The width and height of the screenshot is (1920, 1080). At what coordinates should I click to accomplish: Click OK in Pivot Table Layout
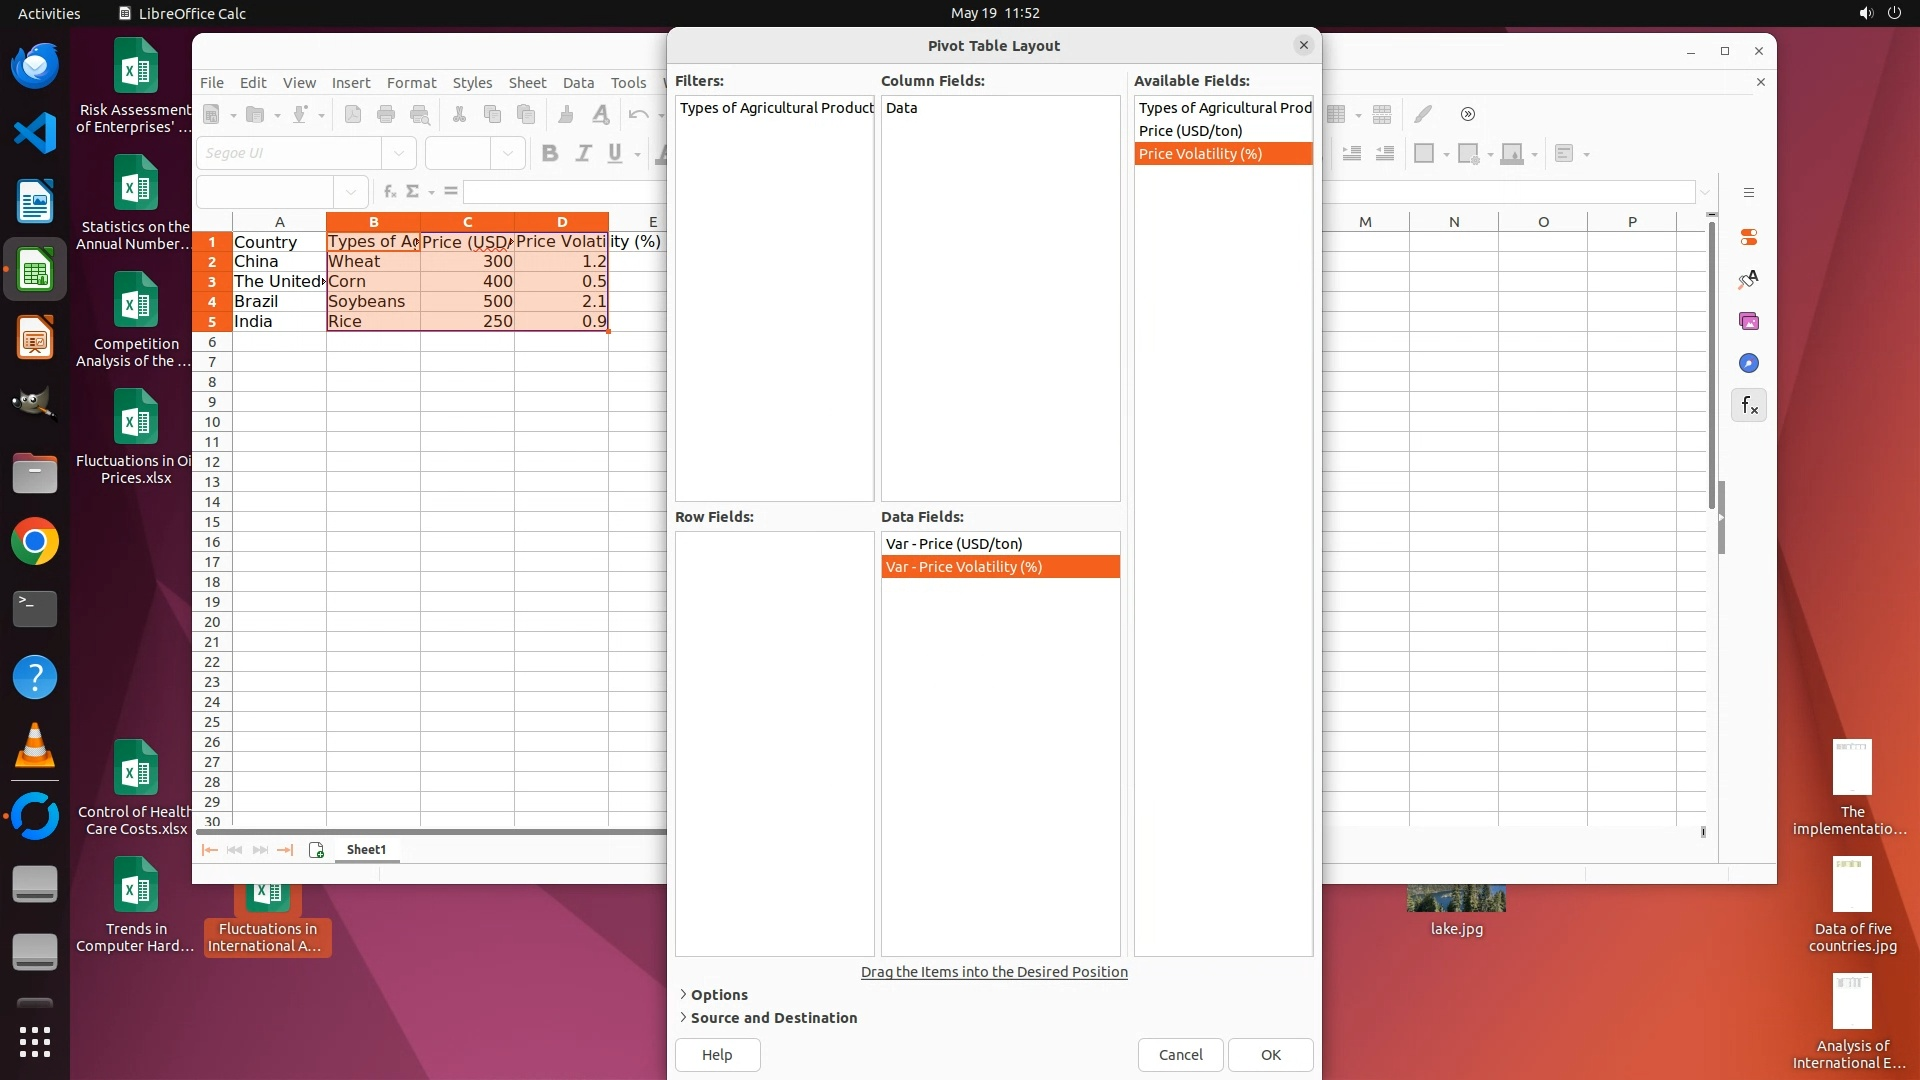(x=1270, y=1055)
